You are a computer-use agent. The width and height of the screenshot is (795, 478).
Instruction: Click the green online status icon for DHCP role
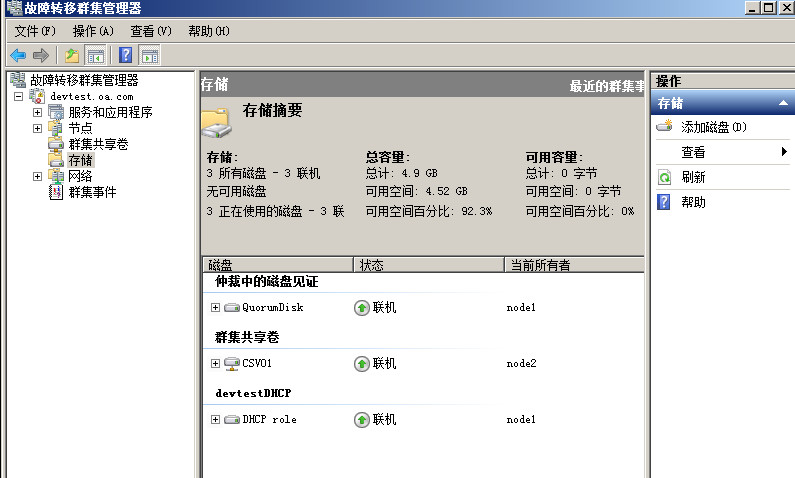tap(362, 420)
